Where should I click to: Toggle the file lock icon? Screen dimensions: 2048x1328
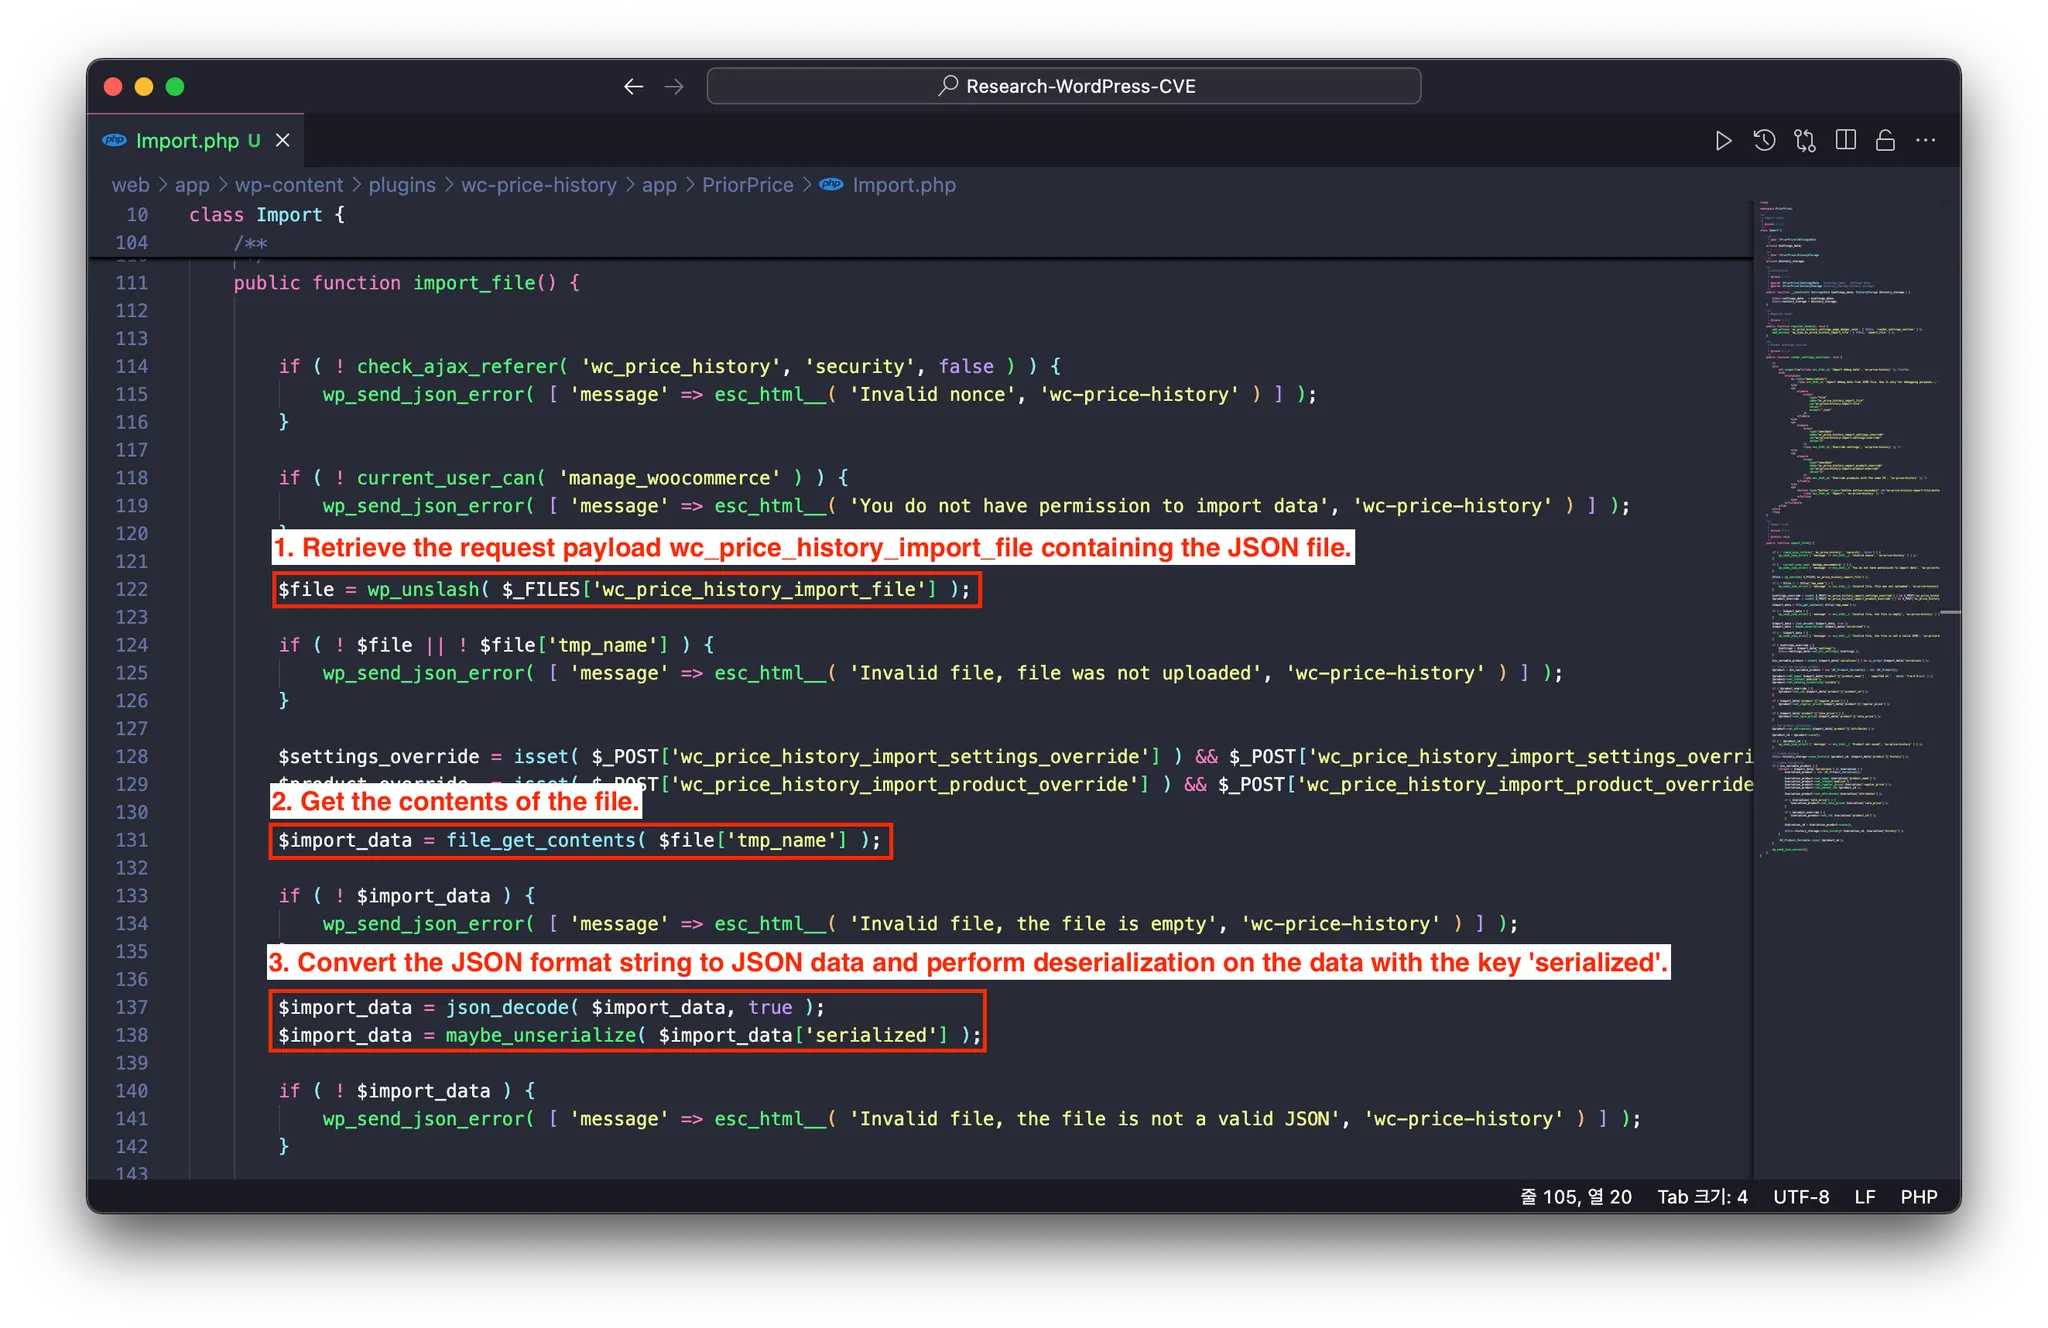(x=1886, y=141)
